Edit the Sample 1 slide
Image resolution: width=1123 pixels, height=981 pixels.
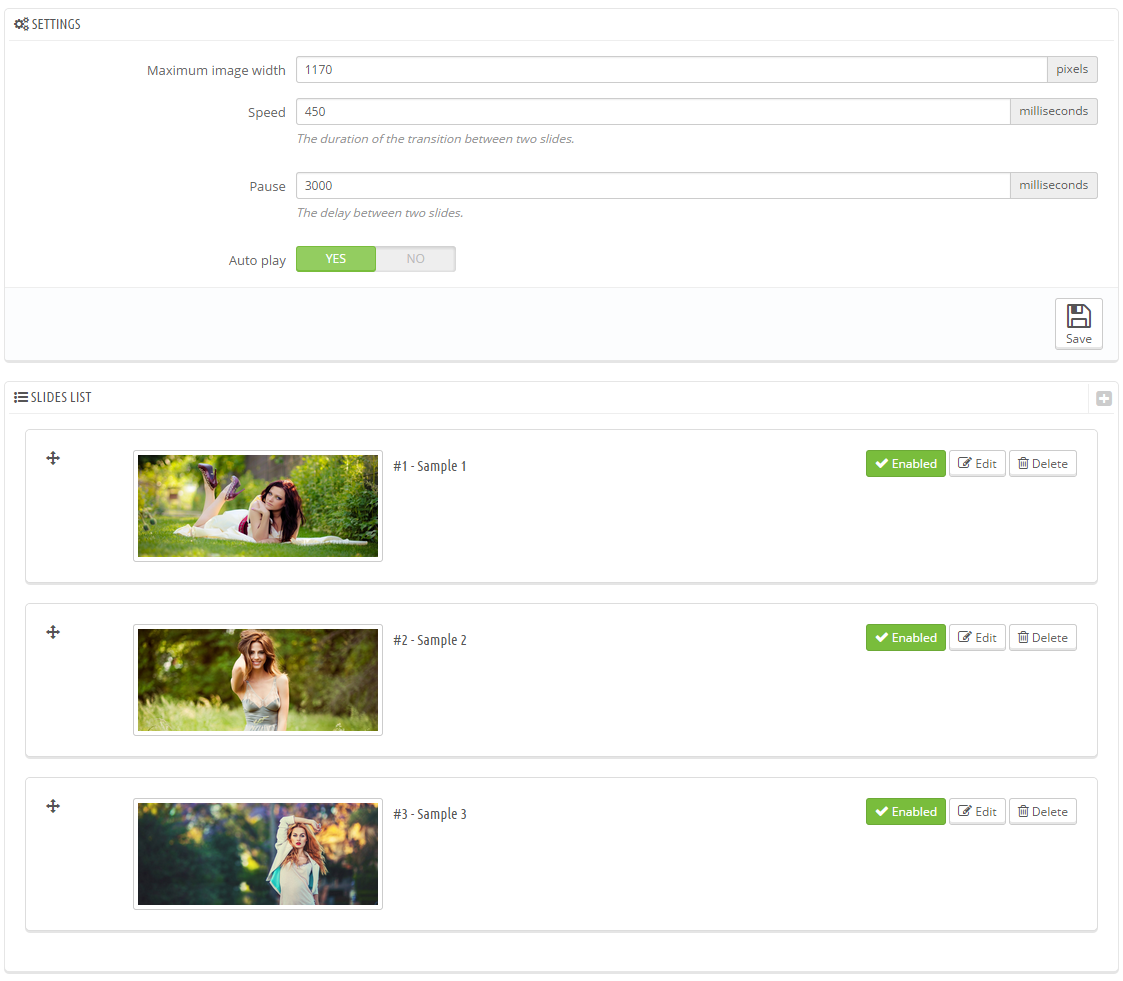978,464
